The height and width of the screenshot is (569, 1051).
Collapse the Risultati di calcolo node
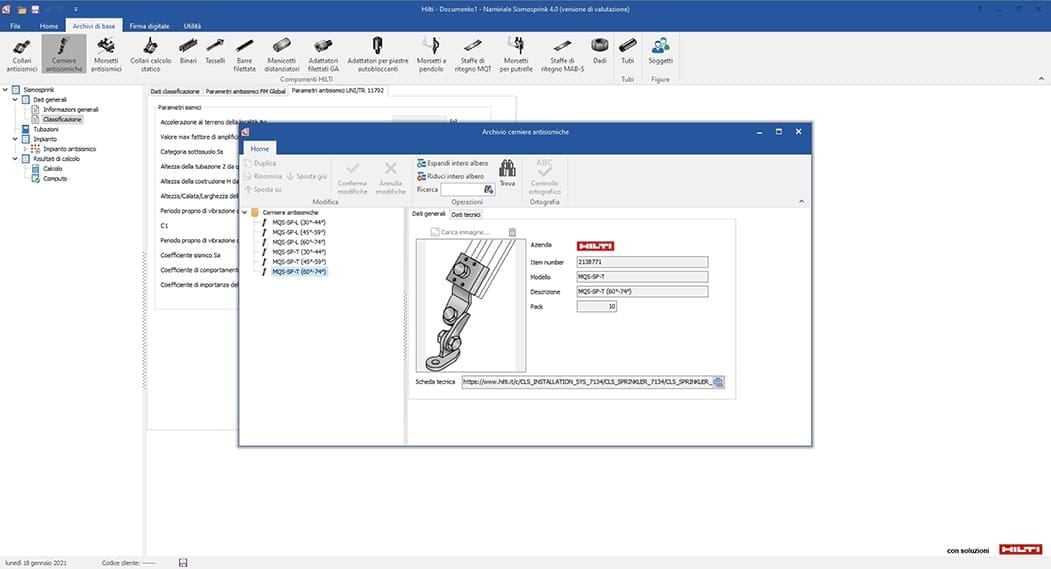tap(15, 159)
